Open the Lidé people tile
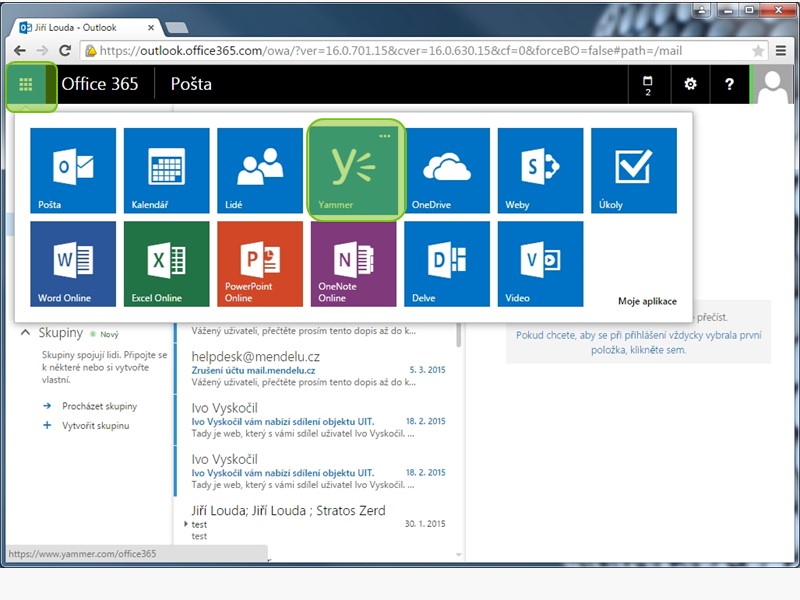This screenshot has height=600, width=800. 260,170
